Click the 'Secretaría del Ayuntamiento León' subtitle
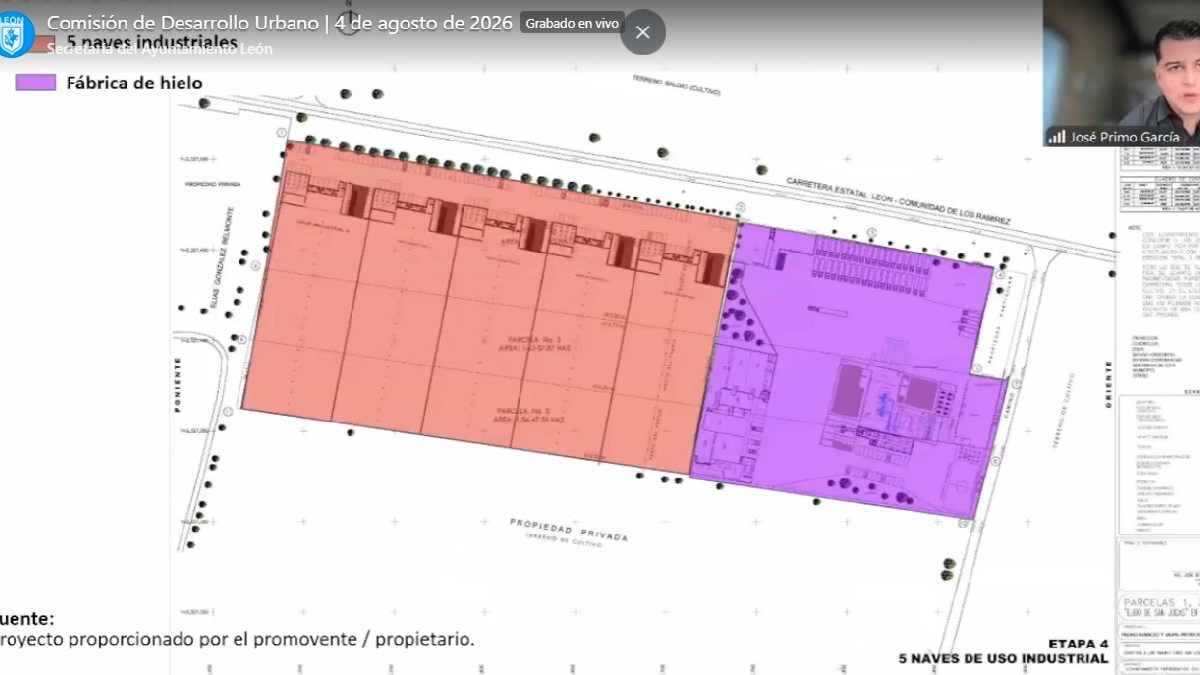This screenshot has width=1200, height=675. pyautogui.click(x=160, y=48)
